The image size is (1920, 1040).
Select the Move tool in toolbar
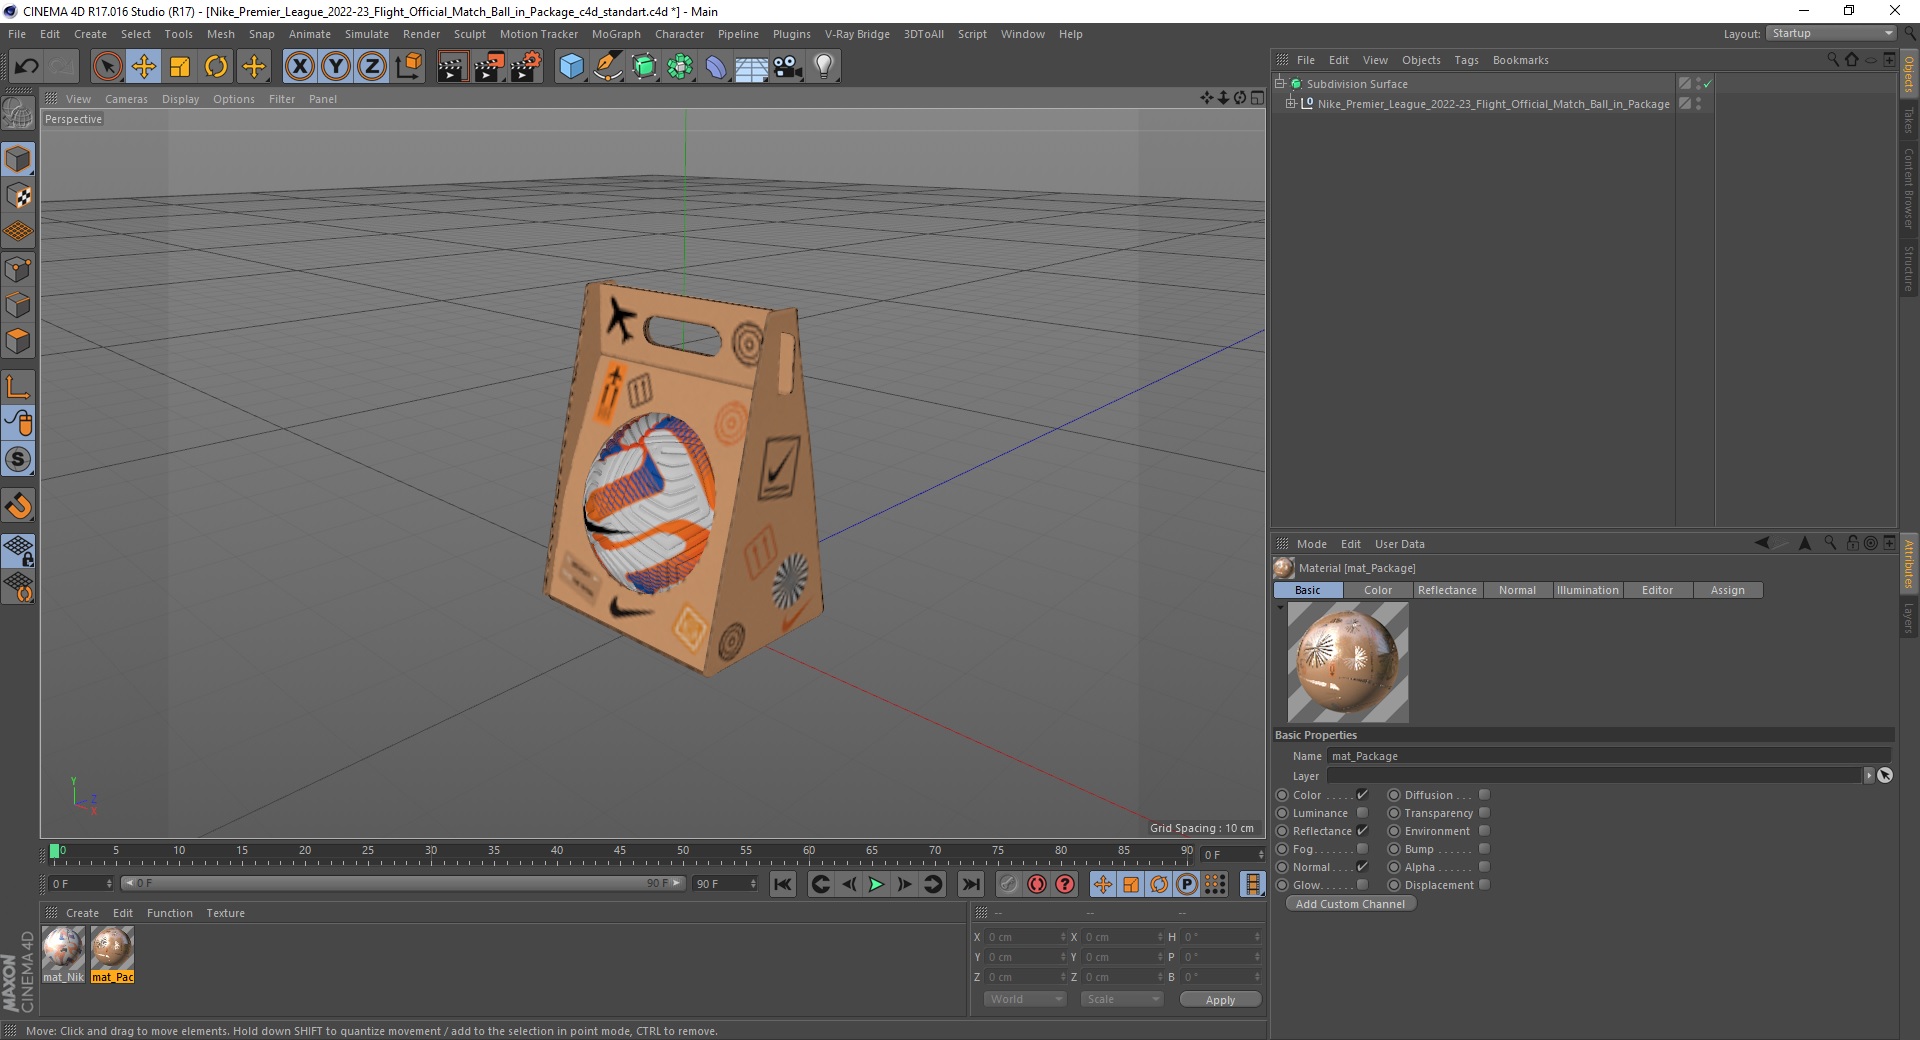(144, 67)
